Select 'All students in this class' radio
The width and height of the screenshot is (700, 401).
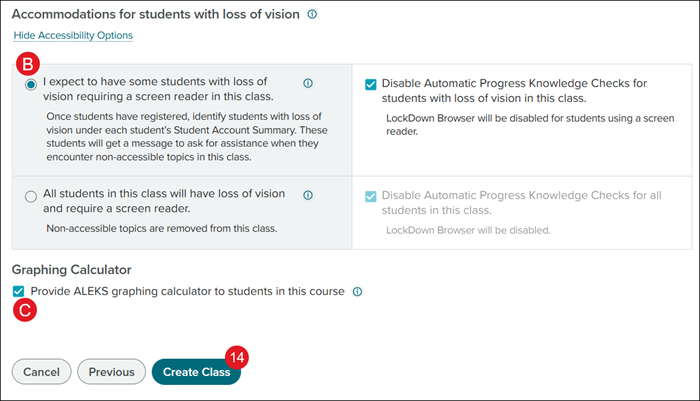(x=32, y=197)
